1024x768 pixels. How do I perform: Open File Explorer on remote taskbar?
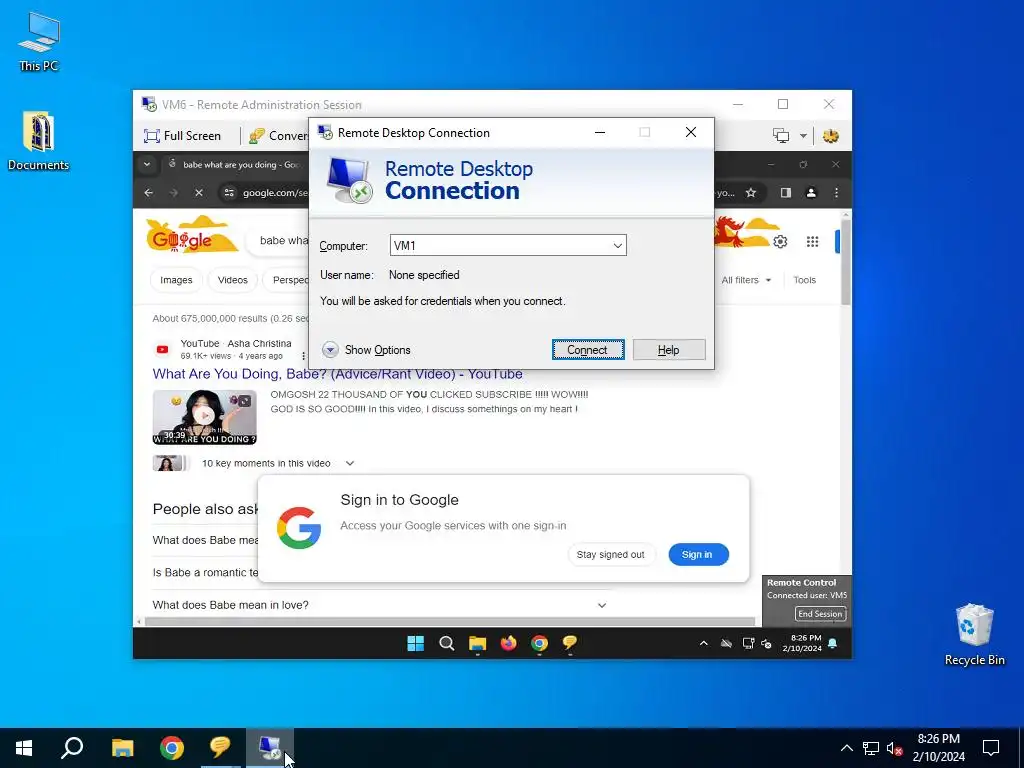[477, 644]
